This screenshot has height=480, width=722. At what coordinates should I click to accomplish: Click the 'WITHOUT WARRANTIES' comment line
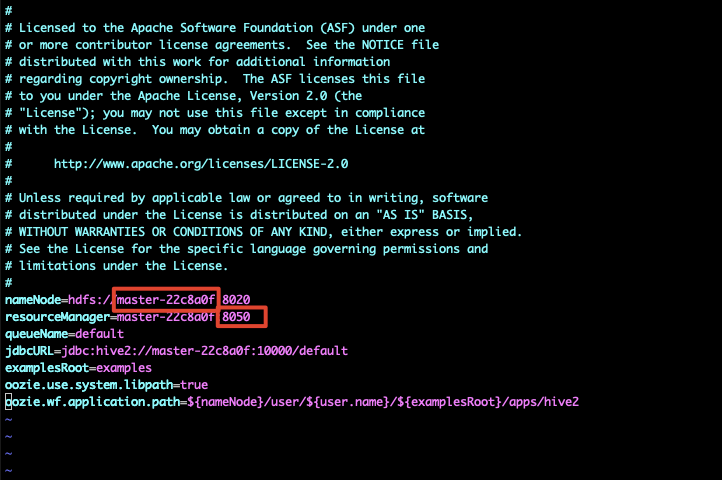pyautogui.click(x=263, y=232)
